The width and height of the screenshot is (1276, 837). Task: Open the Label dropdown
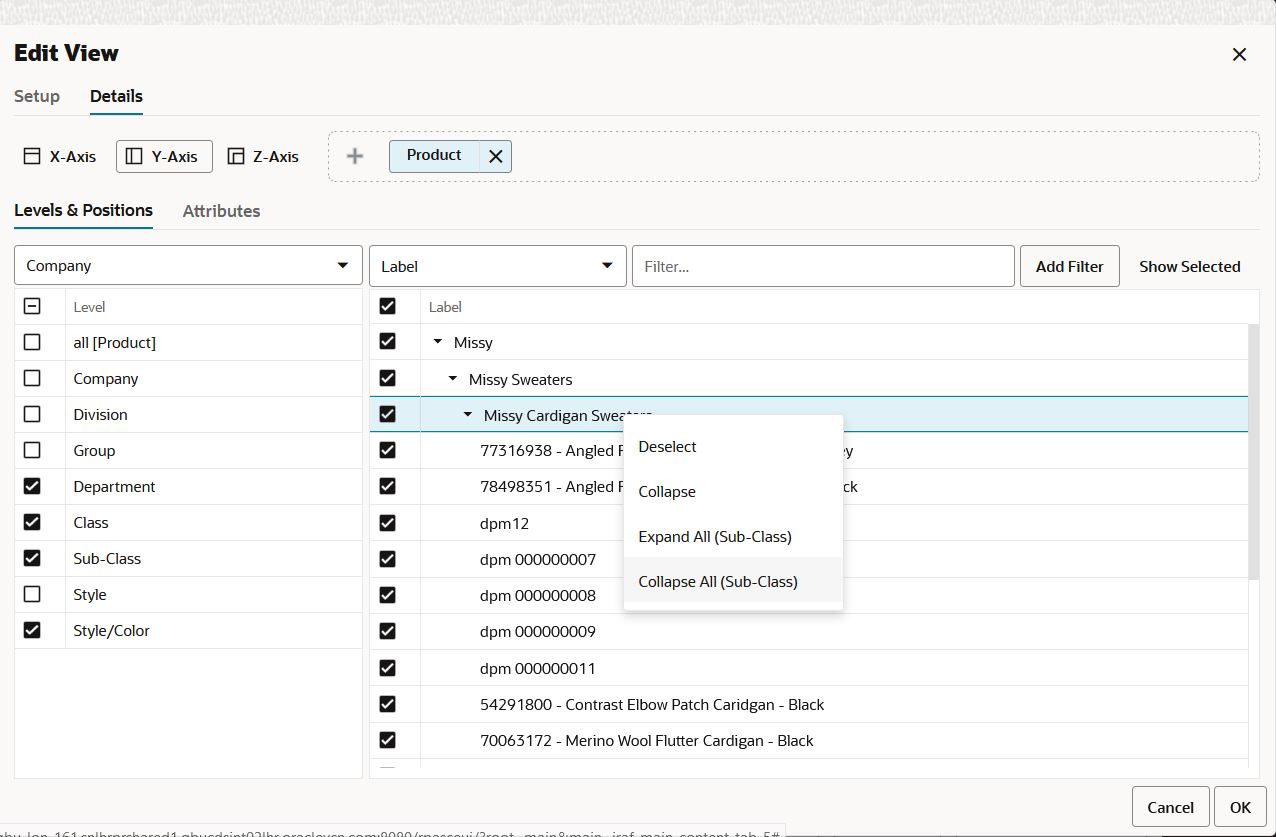click(498, 266)
